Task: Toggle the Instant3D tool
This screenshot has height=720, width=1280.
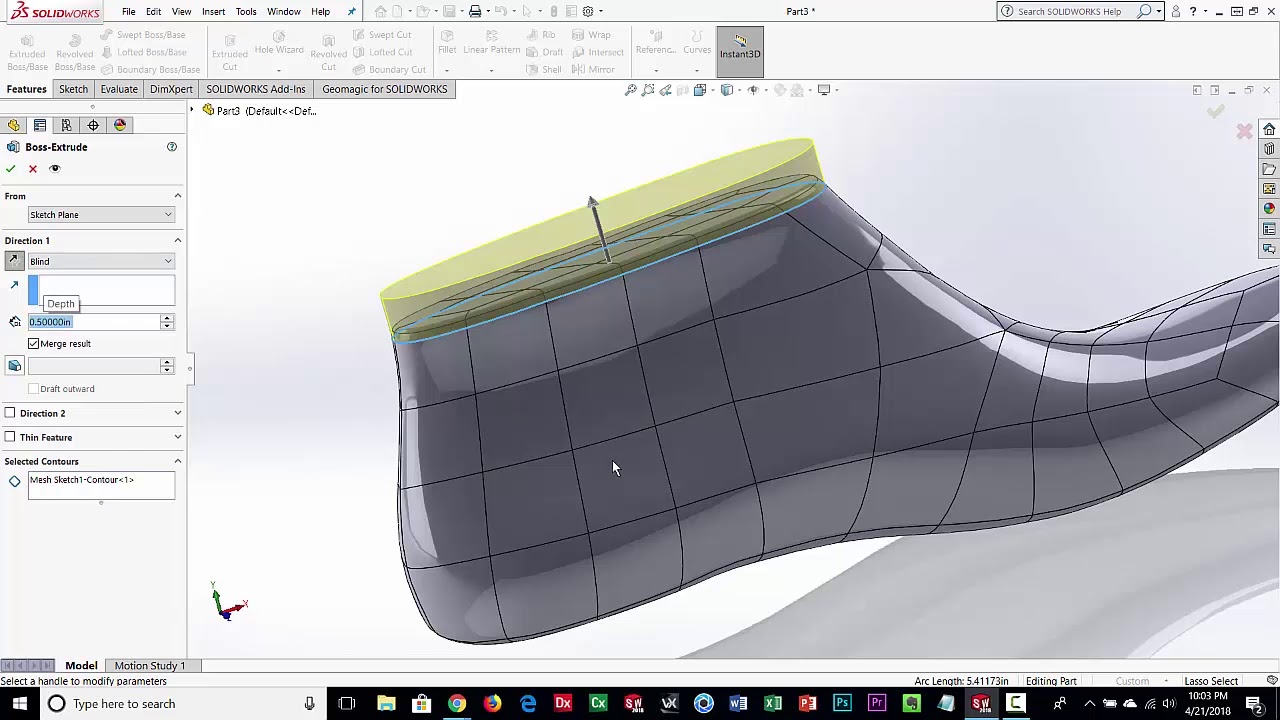Action: pos(740,51)
